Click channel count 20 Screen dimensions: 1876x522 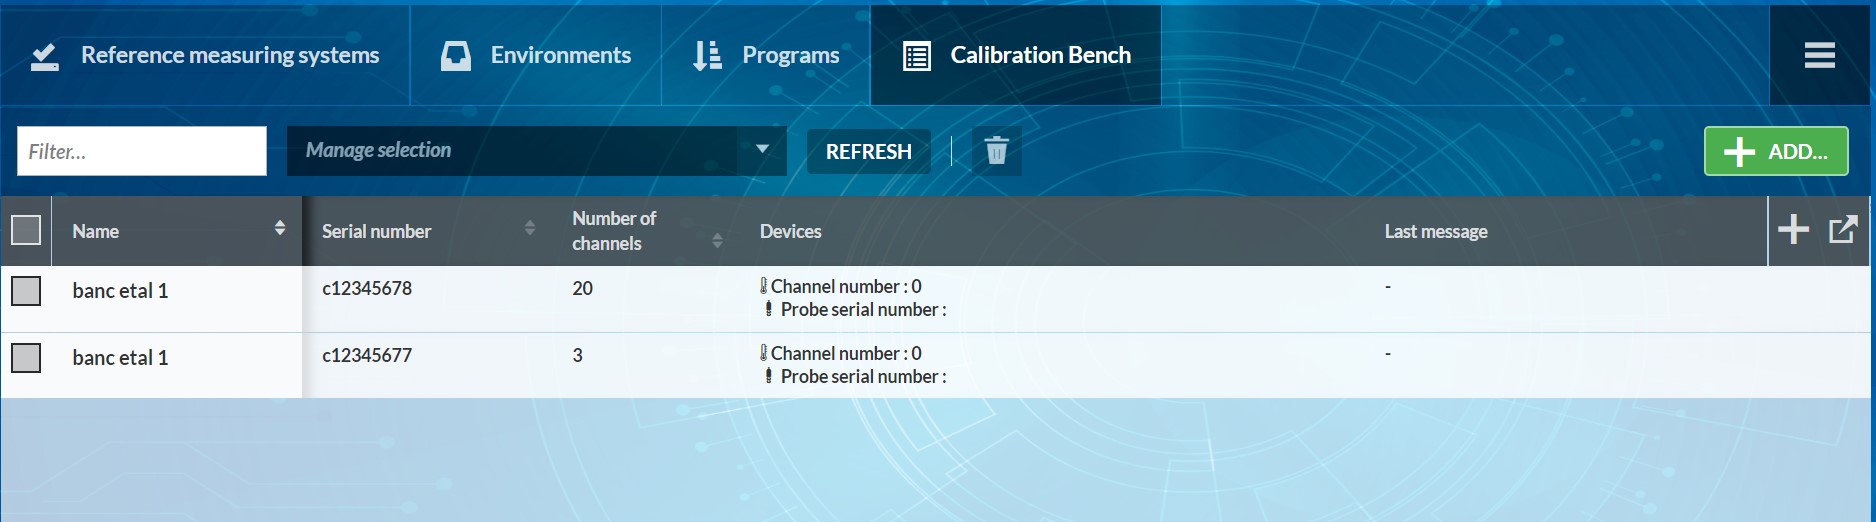(x=582, y=288)
